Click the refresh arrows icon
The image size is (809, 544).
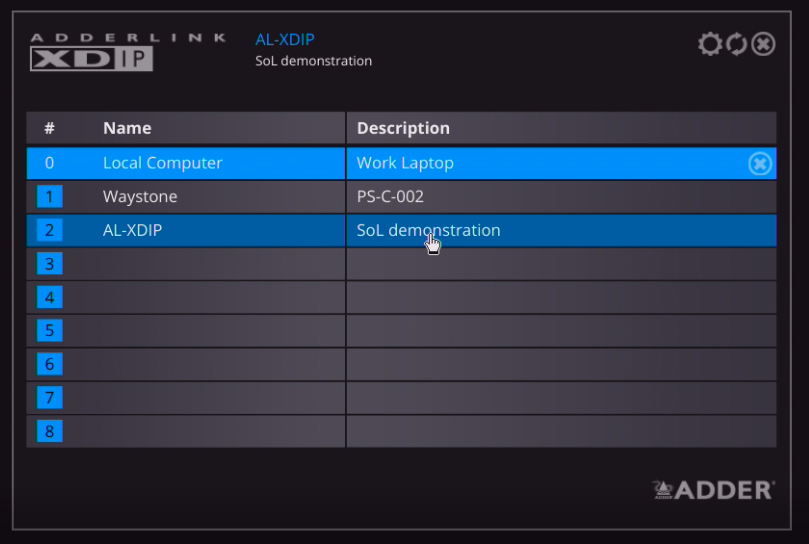tap(737, 44)
